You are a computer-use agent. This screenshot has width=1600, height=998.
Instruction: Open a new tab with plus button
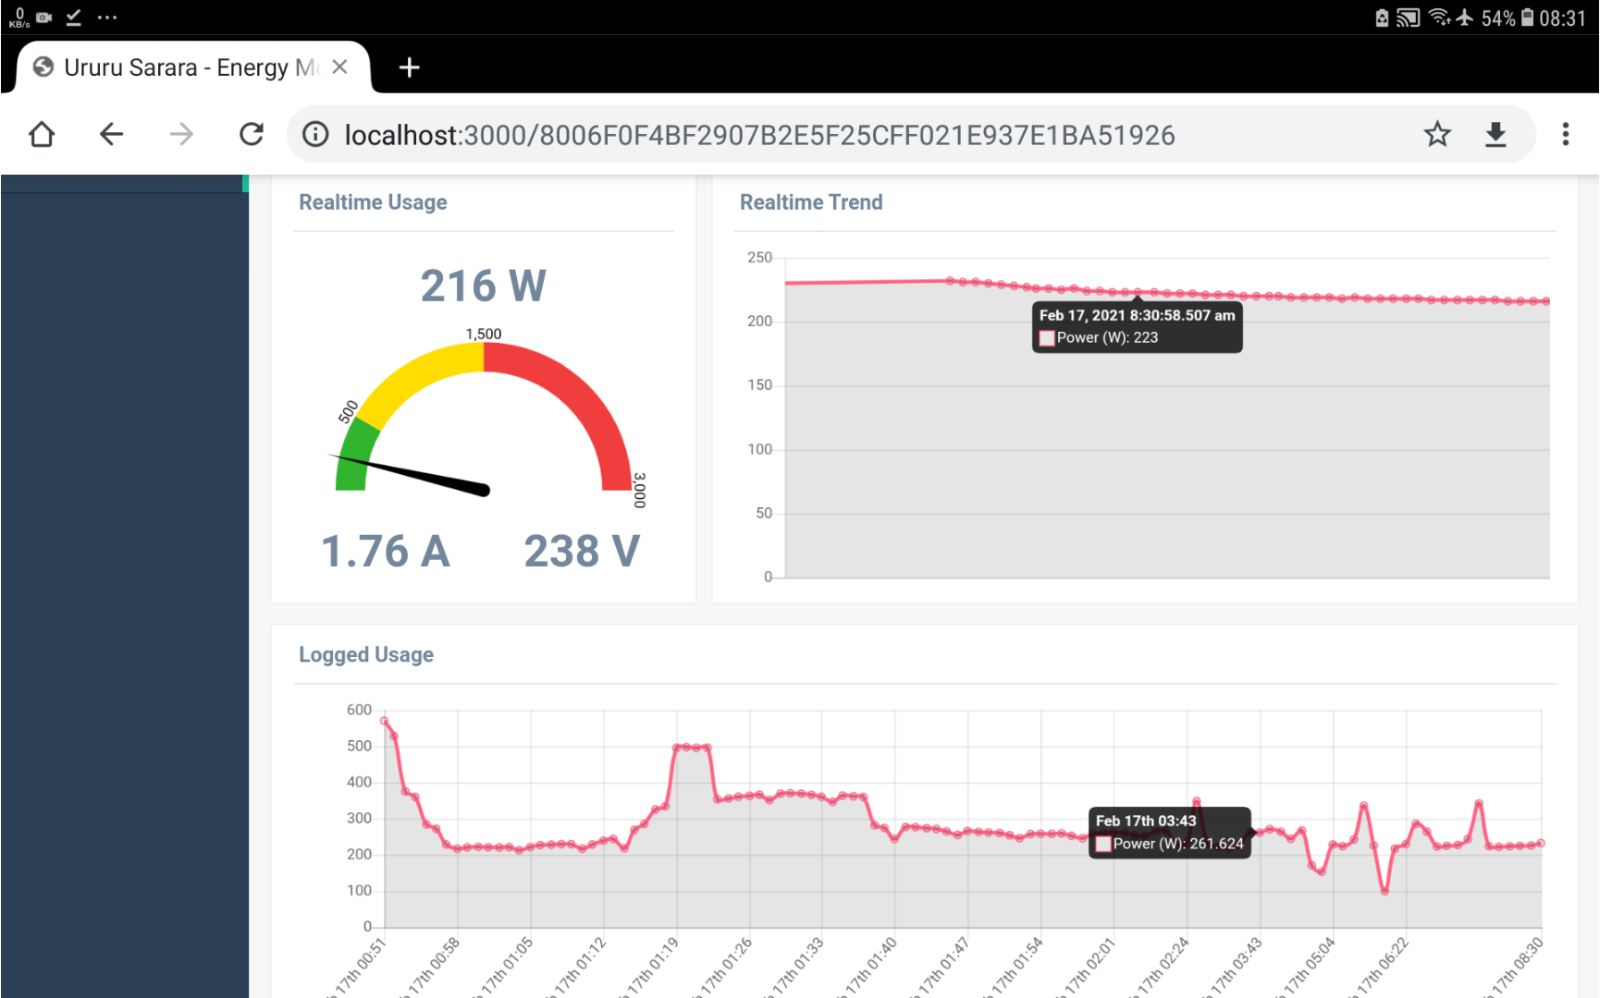[409, 68]
